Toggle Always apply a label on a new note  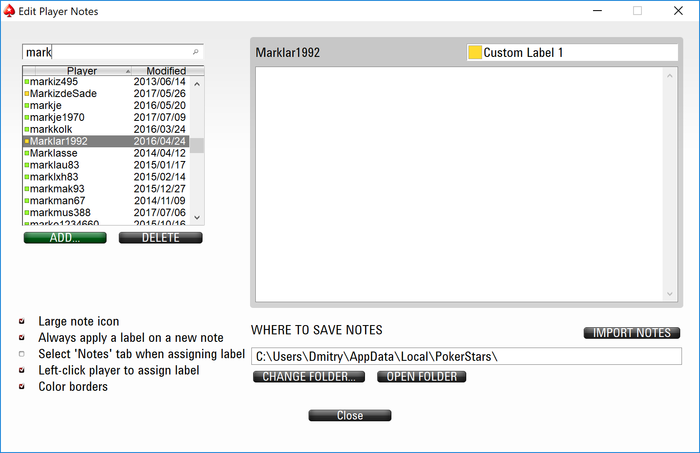tap(21, 337)
